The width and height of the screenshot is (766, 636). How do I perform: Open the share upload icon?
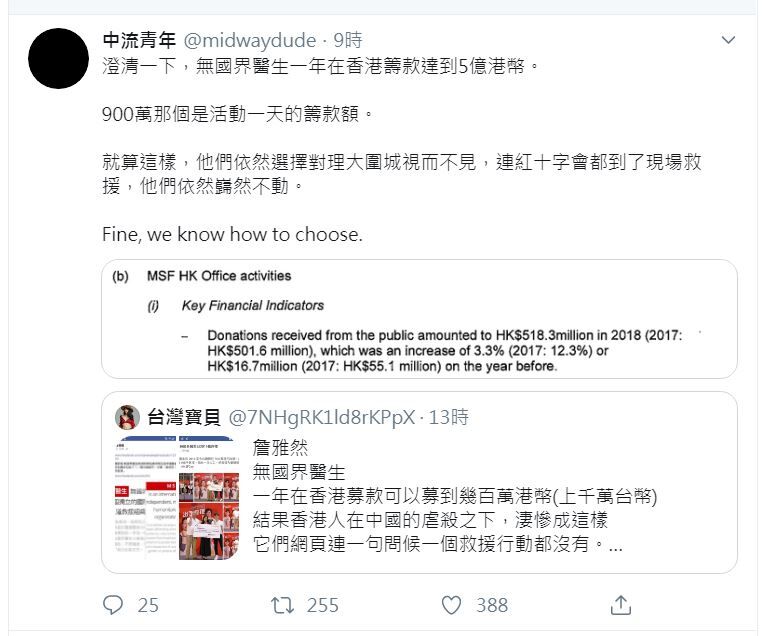click(x=620, y=605)
